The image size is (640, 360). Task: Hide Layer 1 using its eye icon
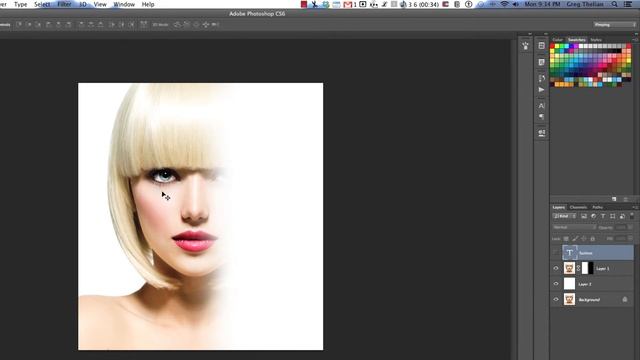pos(556,268)
